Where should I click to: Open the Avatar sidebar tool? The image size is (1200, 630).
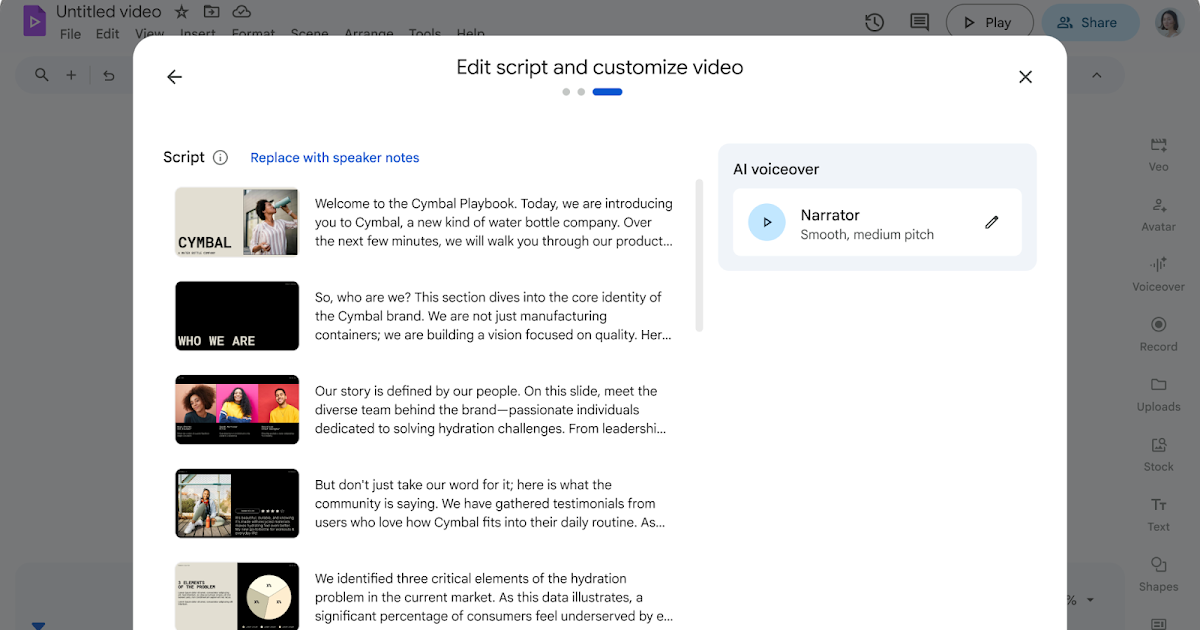1158,214
